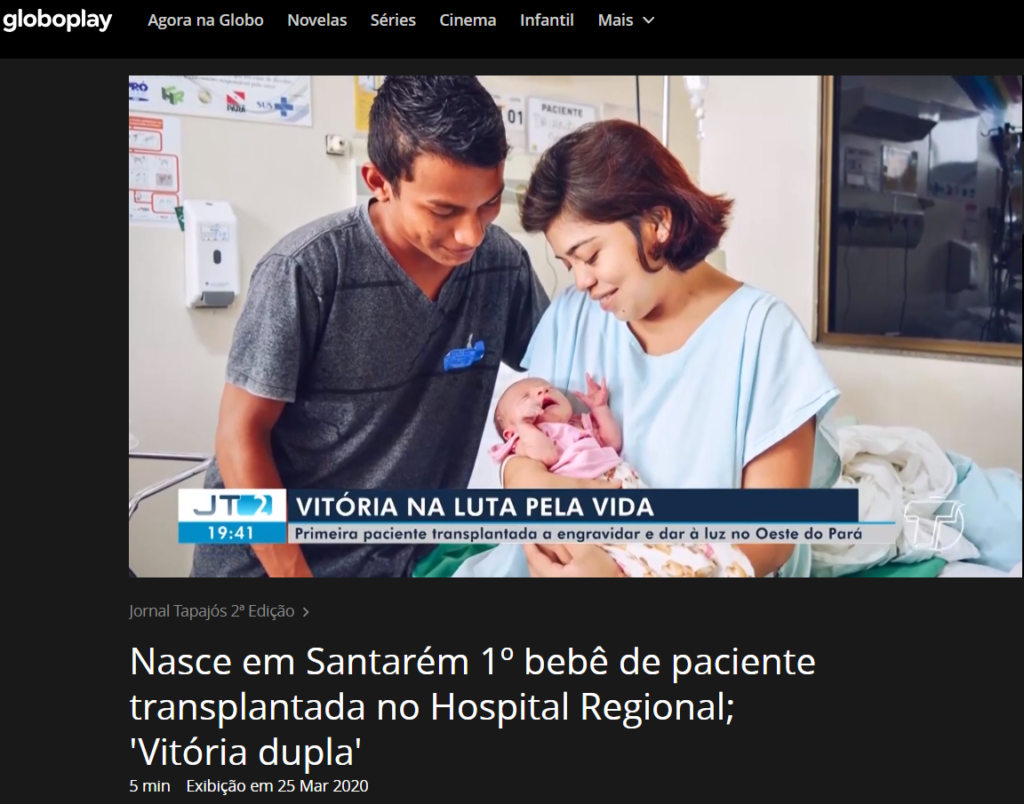This screenshot has width=1024, height=804.
Task: Click the JT2 program logo on the video
Action: (232, 506)
